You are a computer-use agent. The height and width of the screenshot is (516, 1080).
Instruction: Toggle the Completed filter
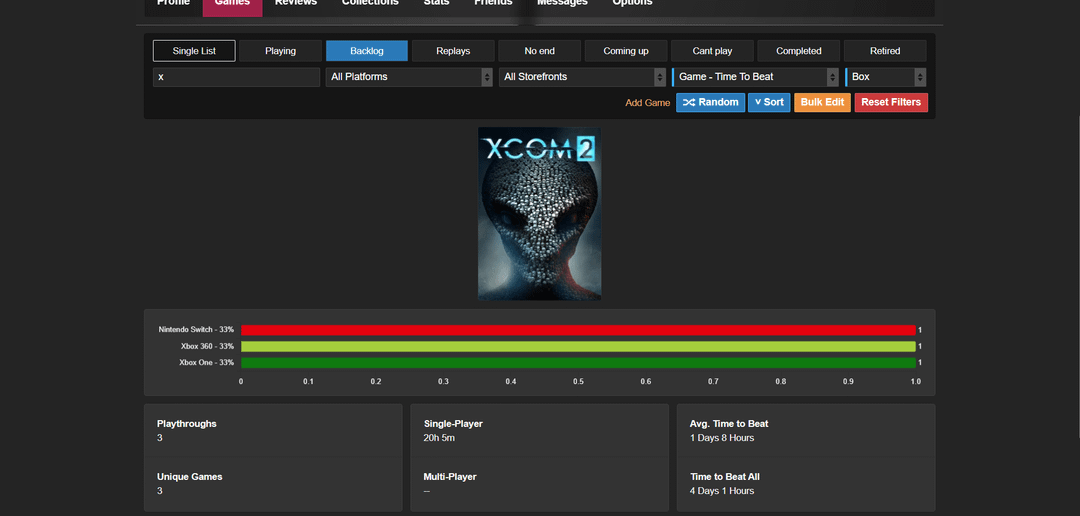pos(798,51)
